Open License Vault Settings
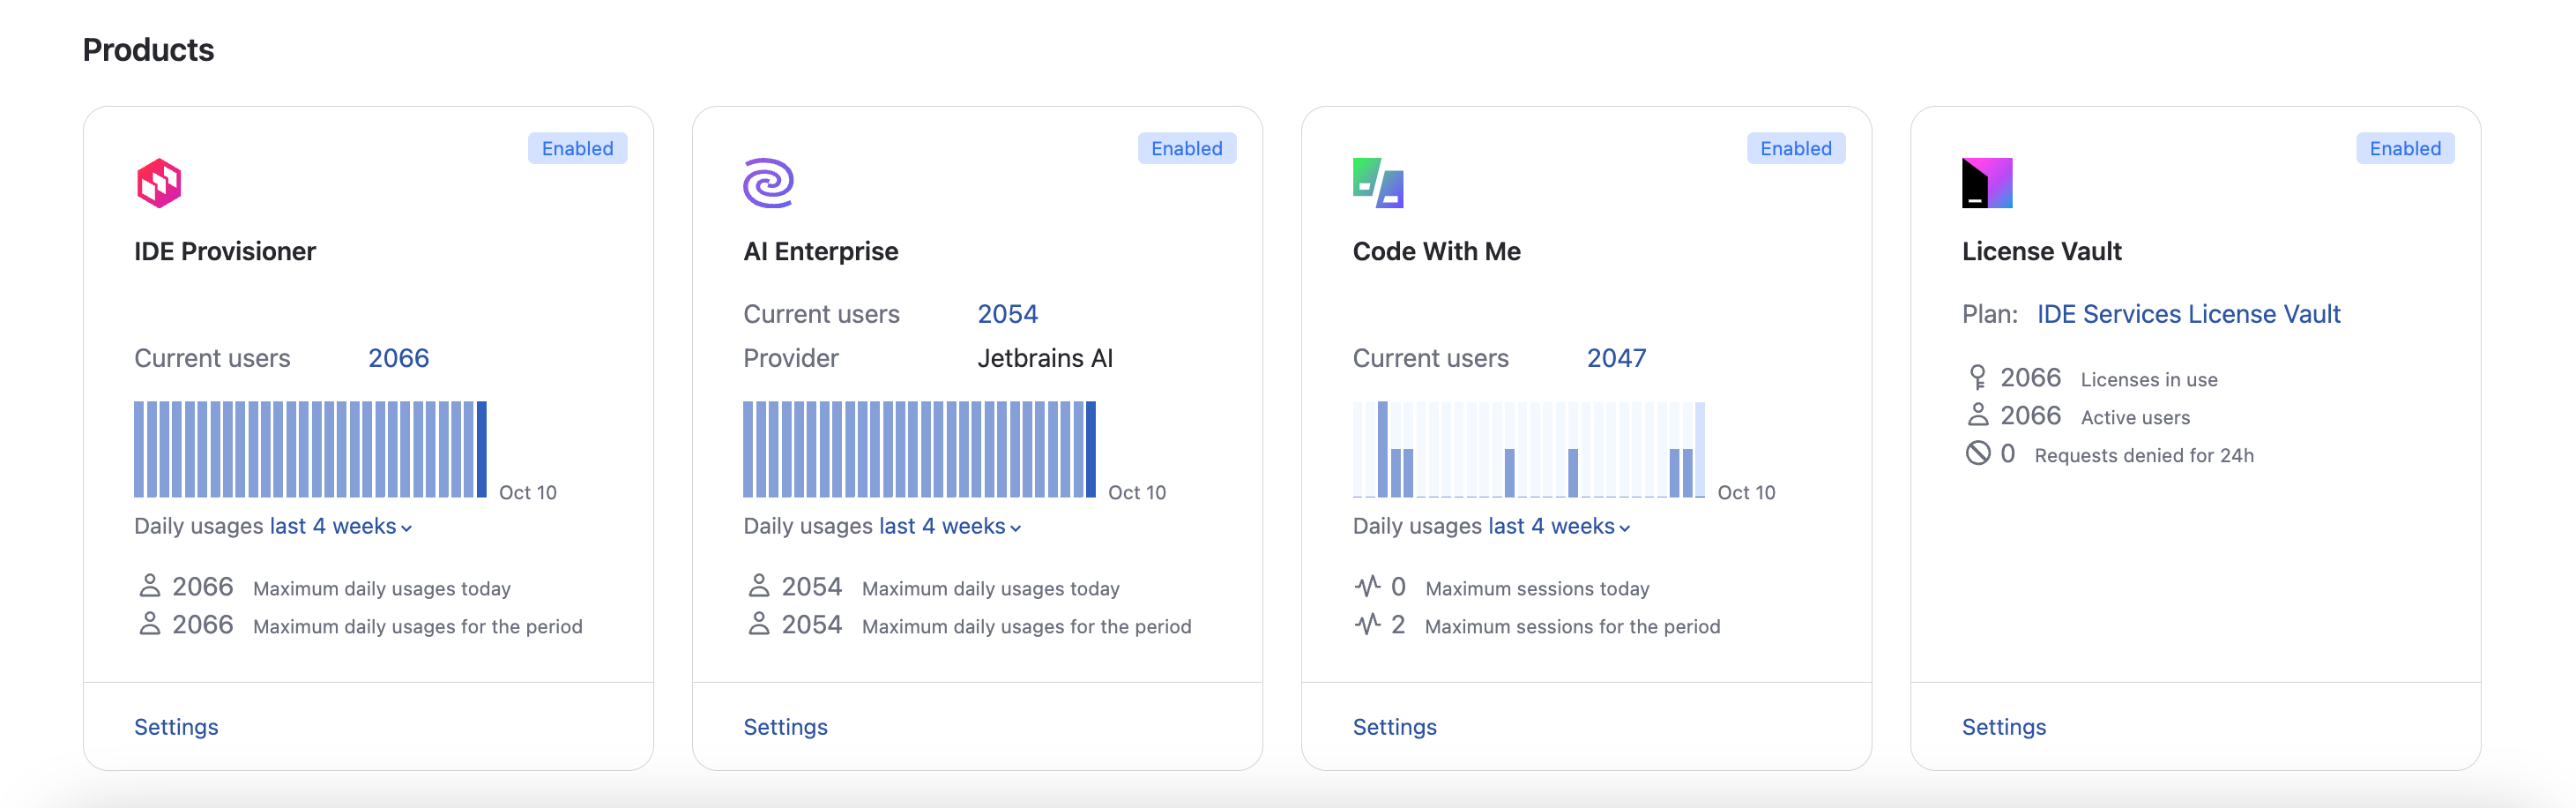Screen dimensions: 2576x808 pos(2003,727)
